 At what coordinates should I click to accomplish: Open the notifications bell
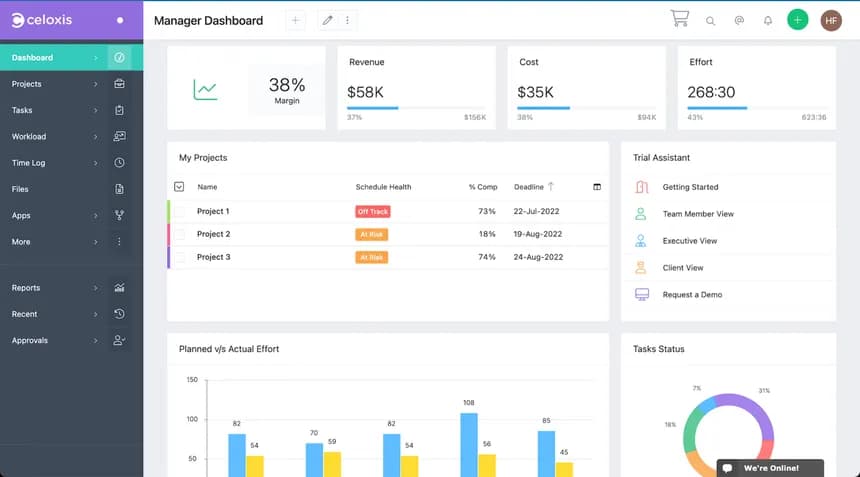tap(768, 20)
